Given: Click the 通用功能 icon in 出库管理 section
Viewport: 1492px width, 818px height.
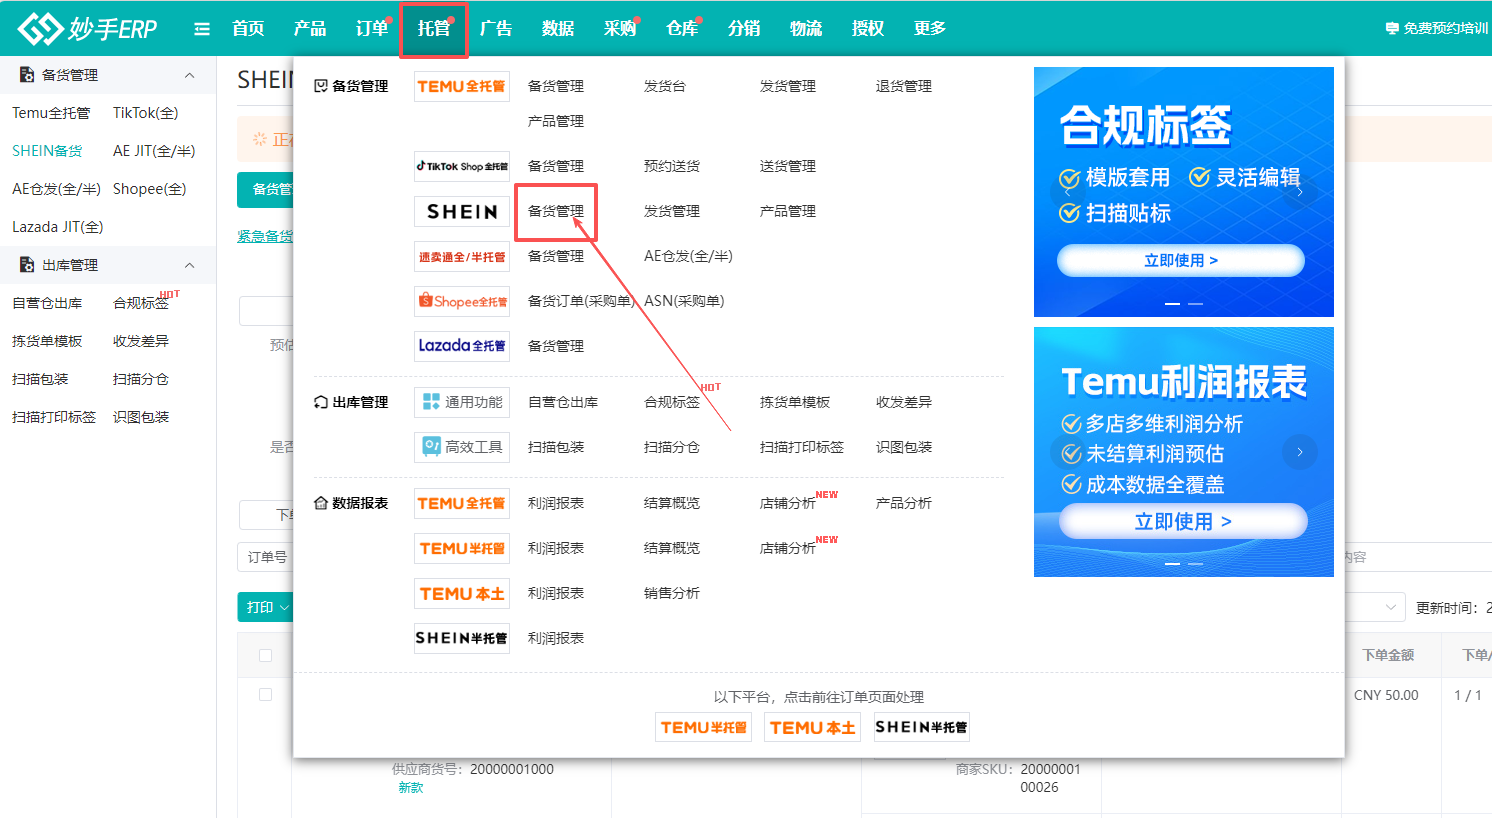Looking at the screenshot, I should [461, 401].
